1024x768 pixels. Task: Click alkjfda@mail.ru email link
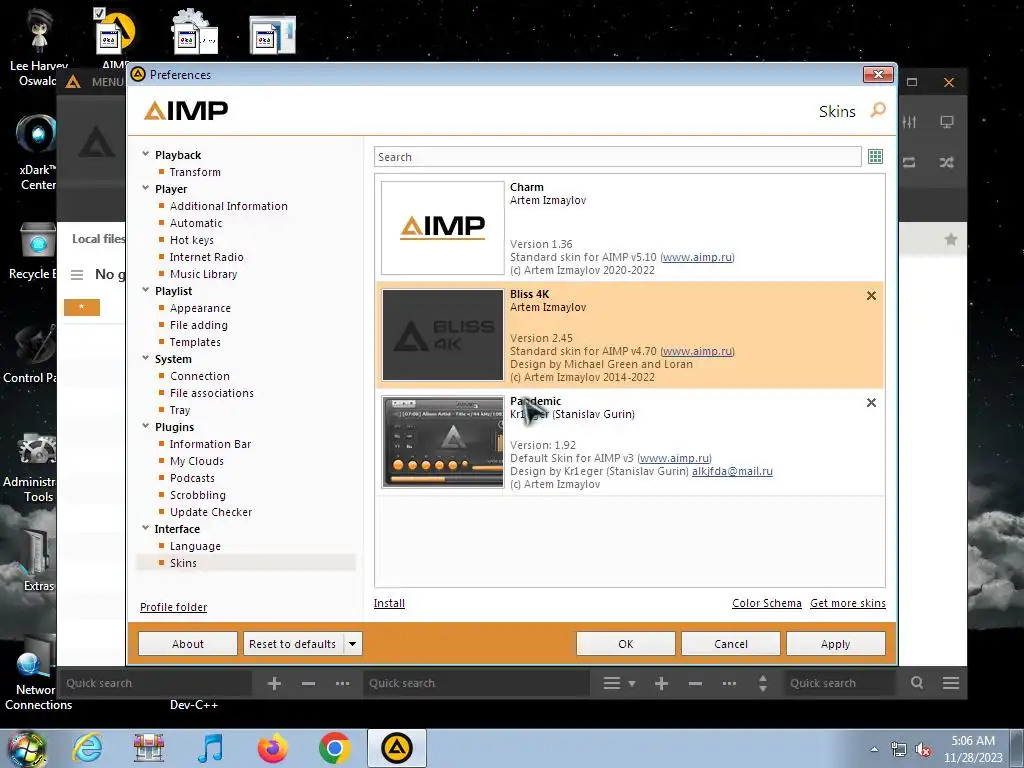732,471
